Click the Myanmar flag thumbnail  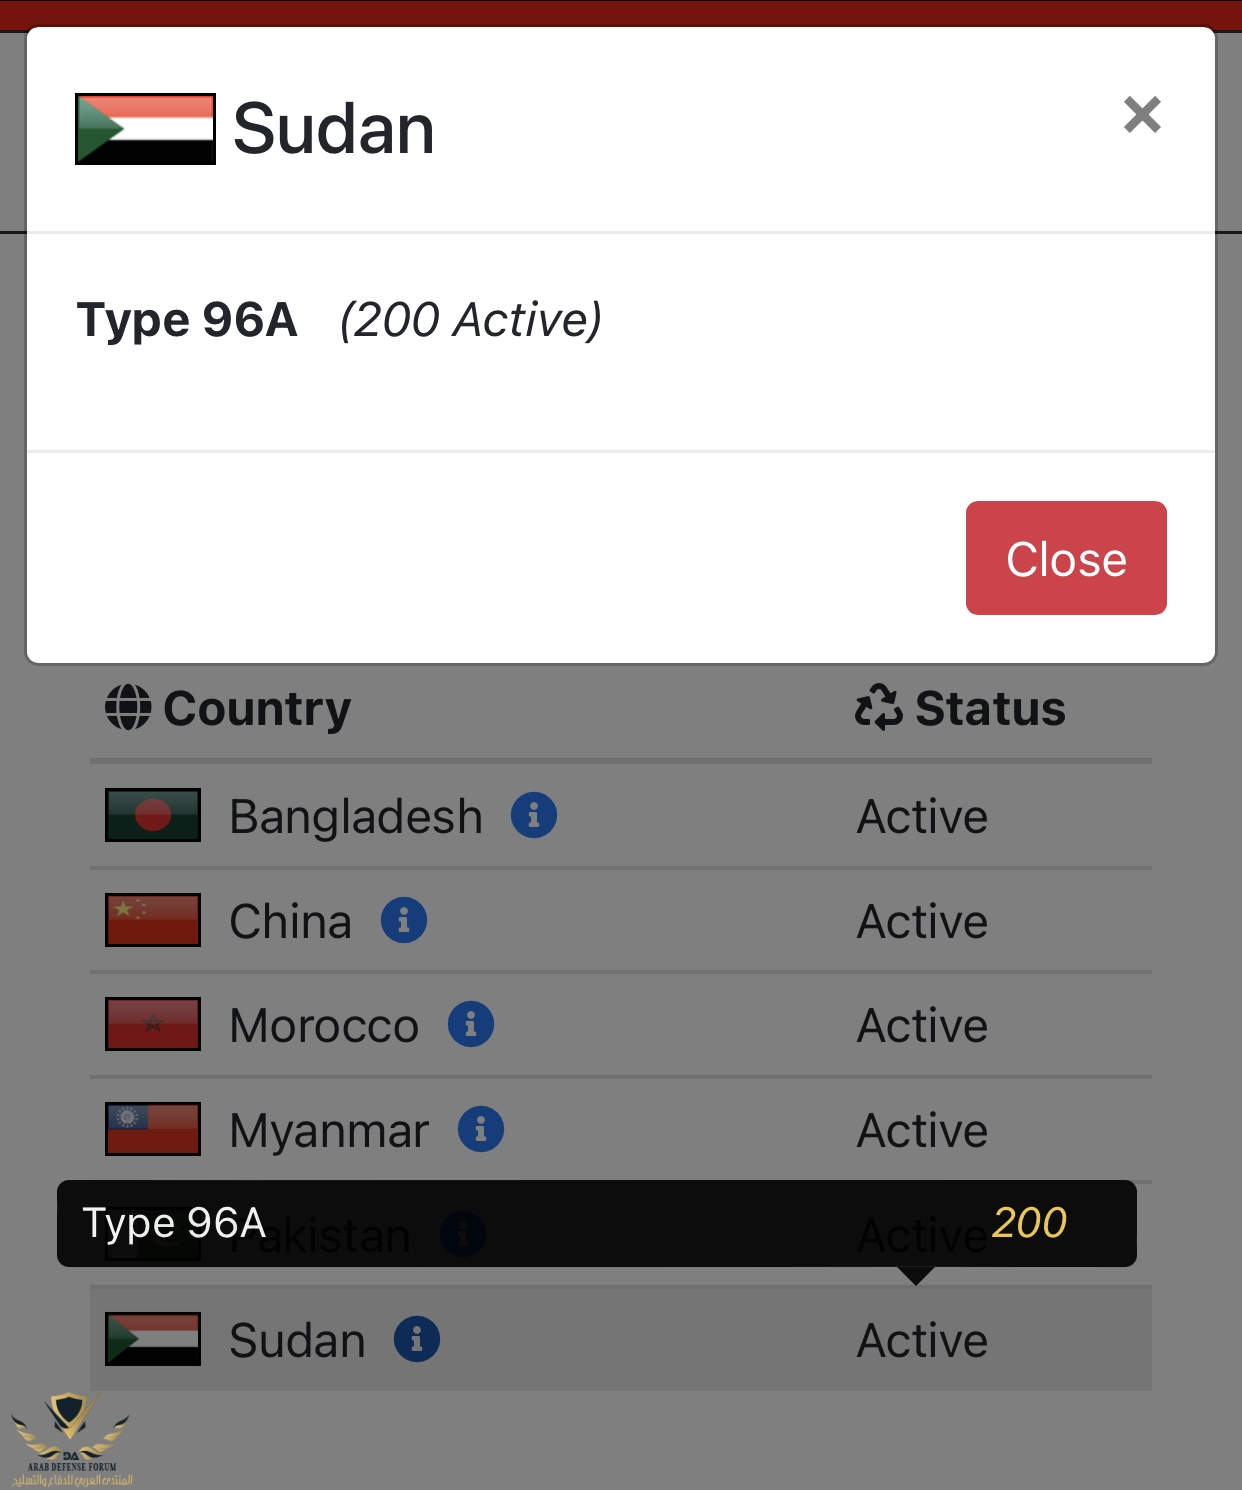point(153,1129)
